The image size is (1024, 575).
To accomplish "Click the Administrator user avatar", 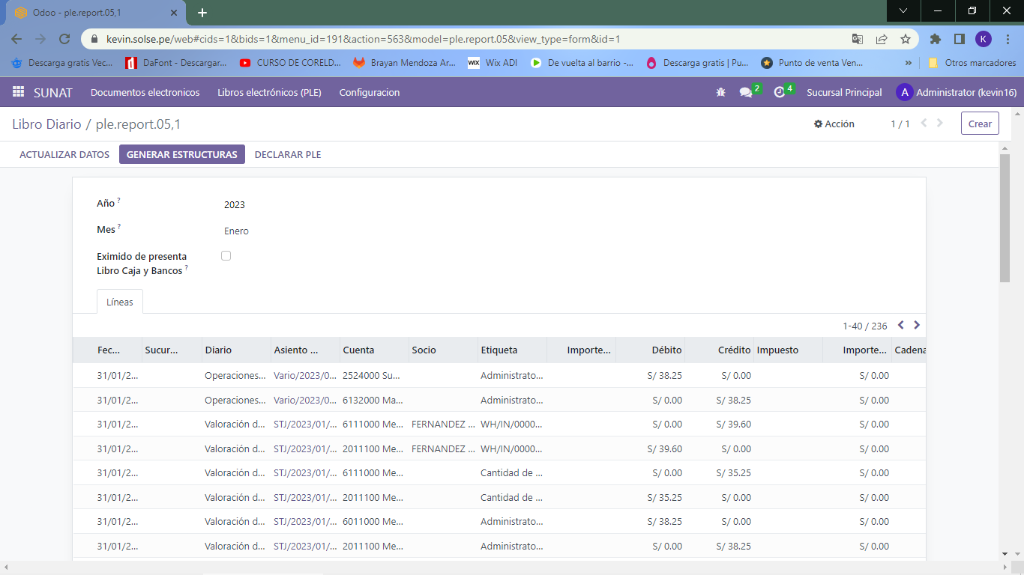I will click(x=904, y=92).
